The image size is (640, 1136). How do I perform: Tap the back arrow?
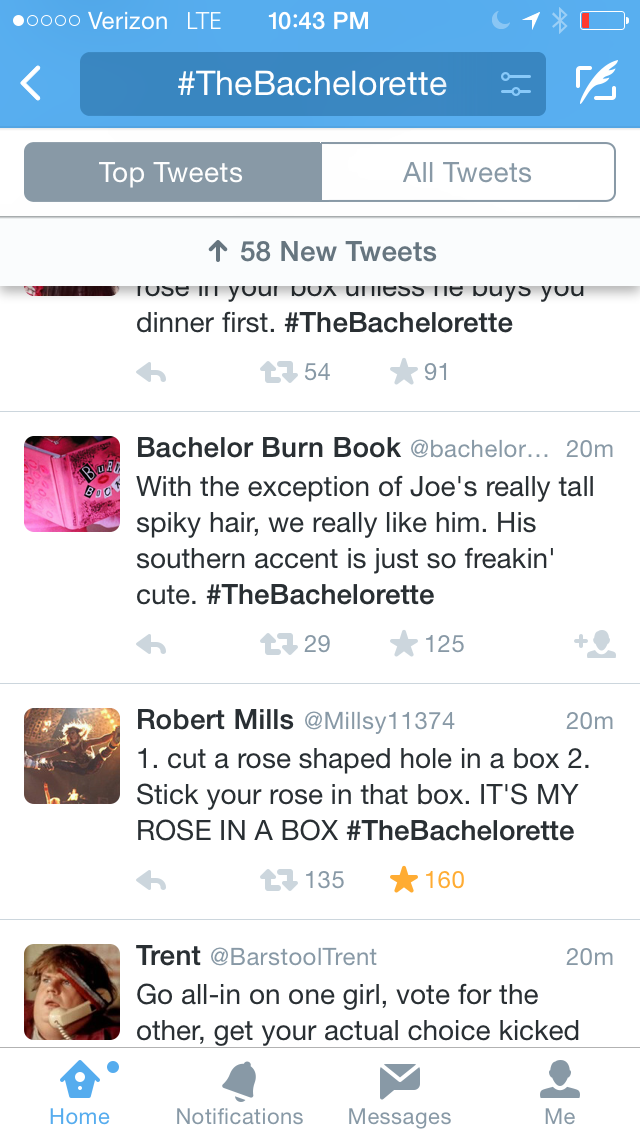[x=32, y=84]
